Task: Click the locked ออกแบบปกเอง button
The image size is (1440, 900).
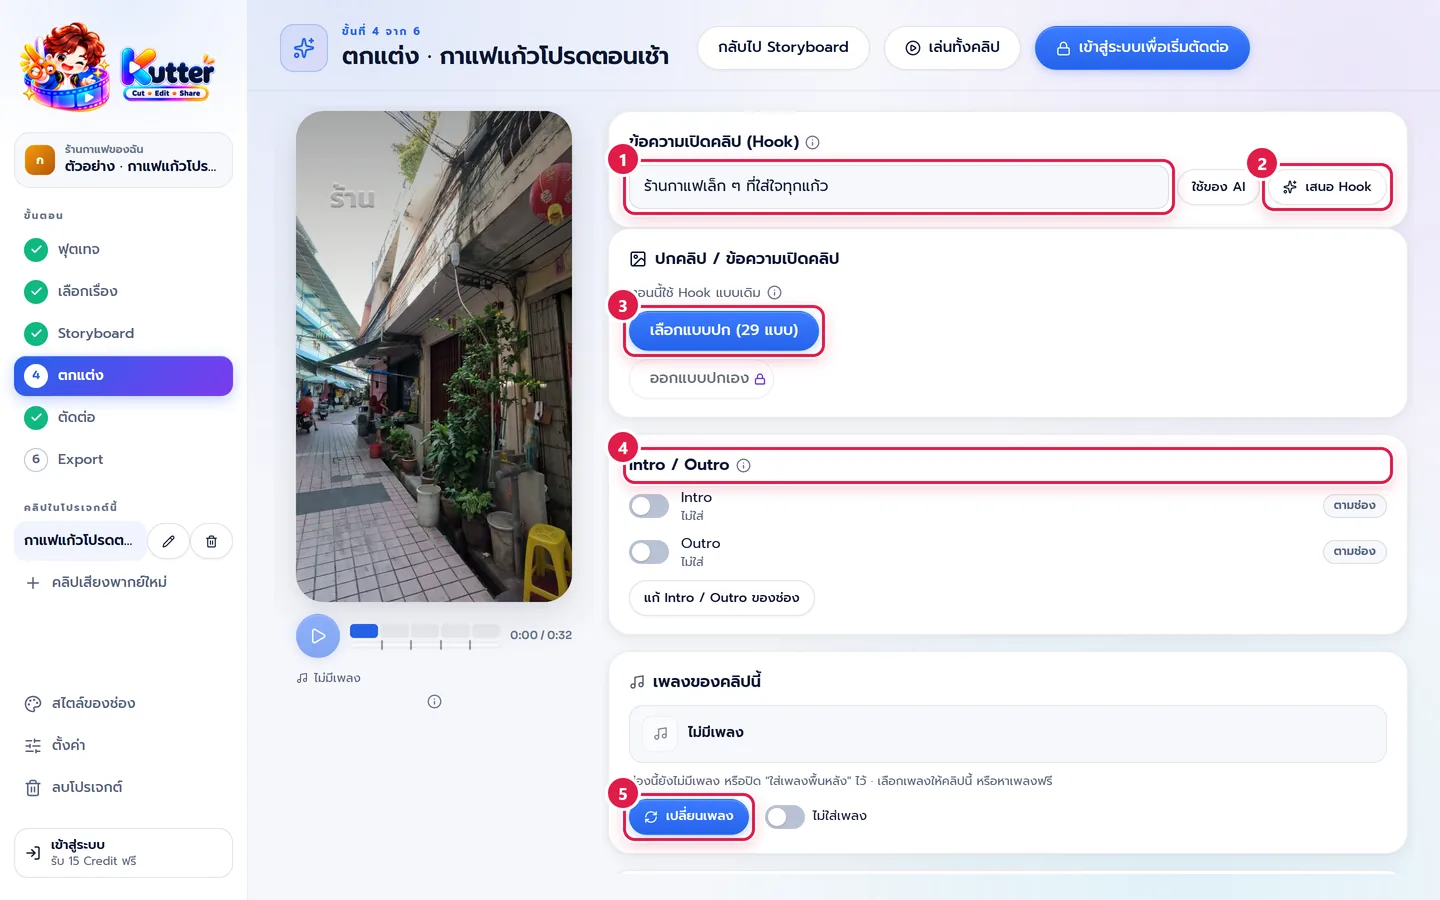Action: tap(701, 379)
